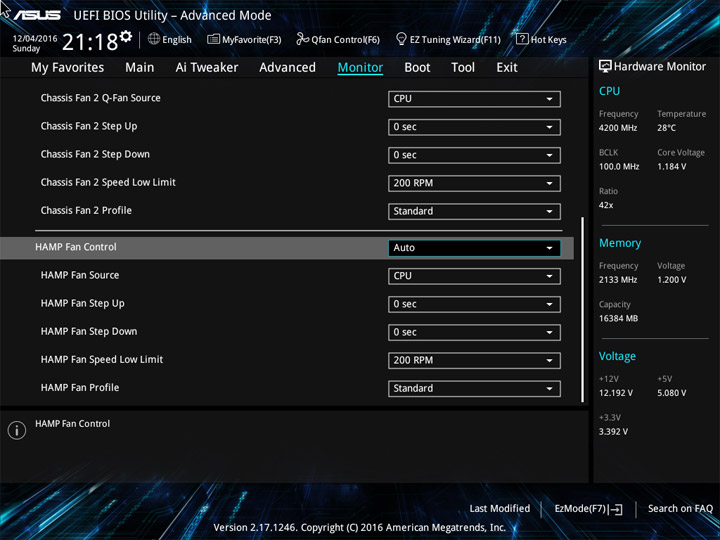Click Memory voltage 1.200 V
Screen dimensions: 720x540
pos(671,280)
